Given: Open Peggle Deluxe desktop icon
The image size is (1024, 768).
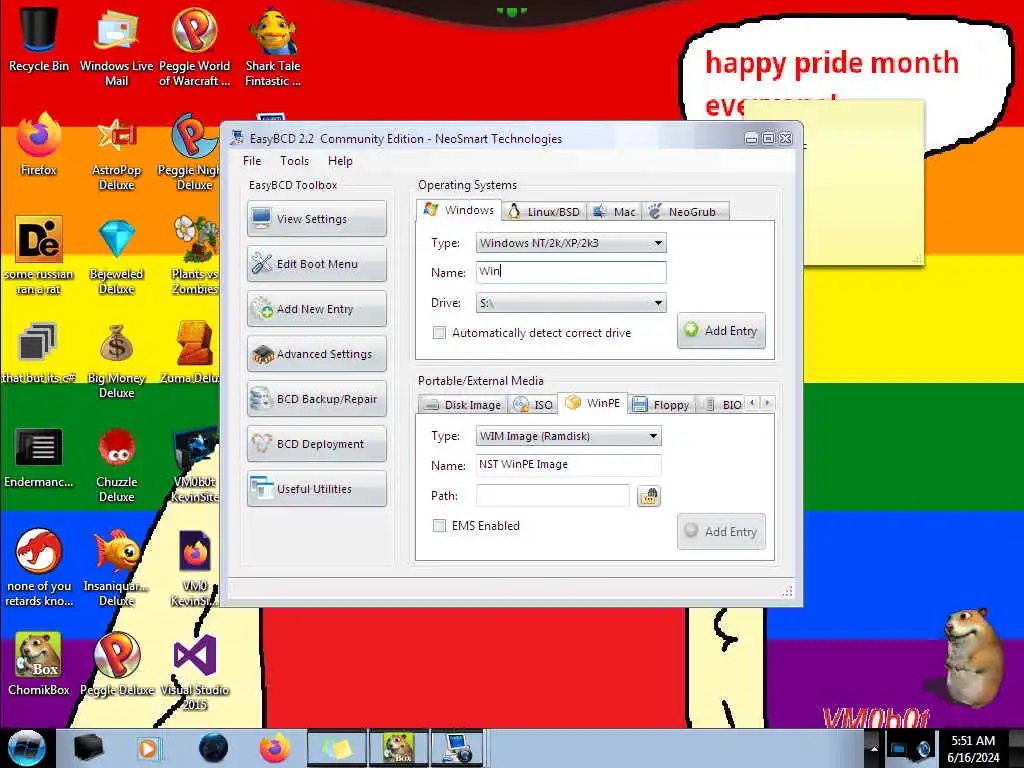Looking at the screenshot, I should pos(117,663).
